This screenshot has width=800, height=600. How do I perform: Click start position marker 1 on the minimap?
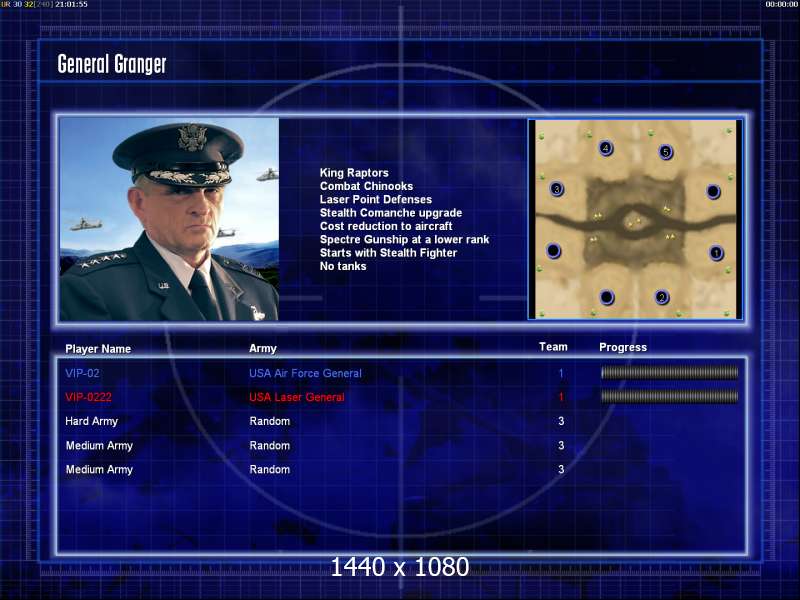(716, 253)
